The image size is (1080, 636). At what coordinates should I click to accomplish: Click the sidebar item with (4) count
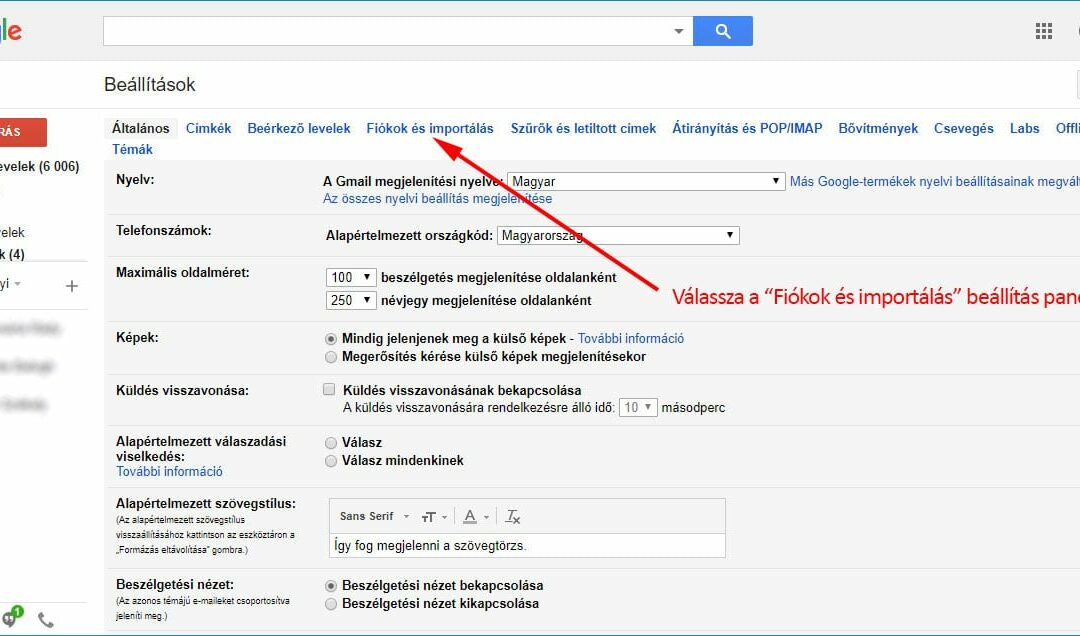tap(12, 254)
